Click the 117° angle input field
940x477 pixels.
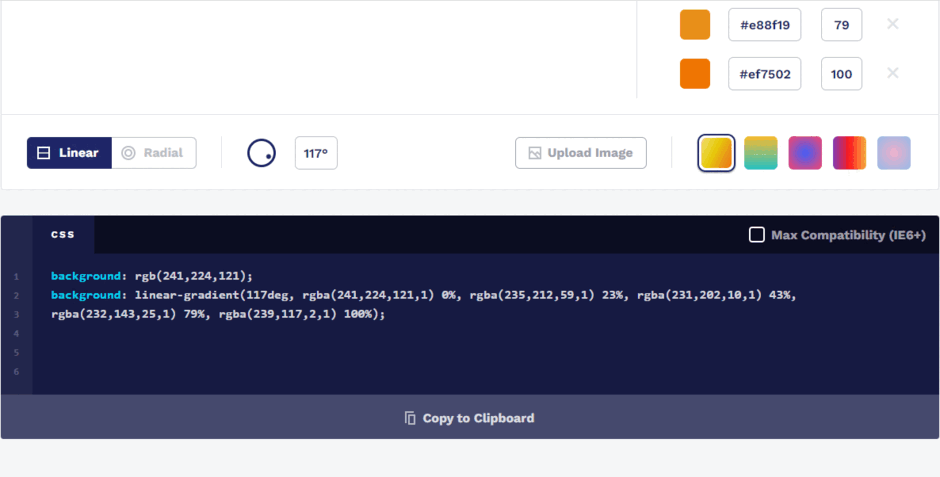[316, 154]
